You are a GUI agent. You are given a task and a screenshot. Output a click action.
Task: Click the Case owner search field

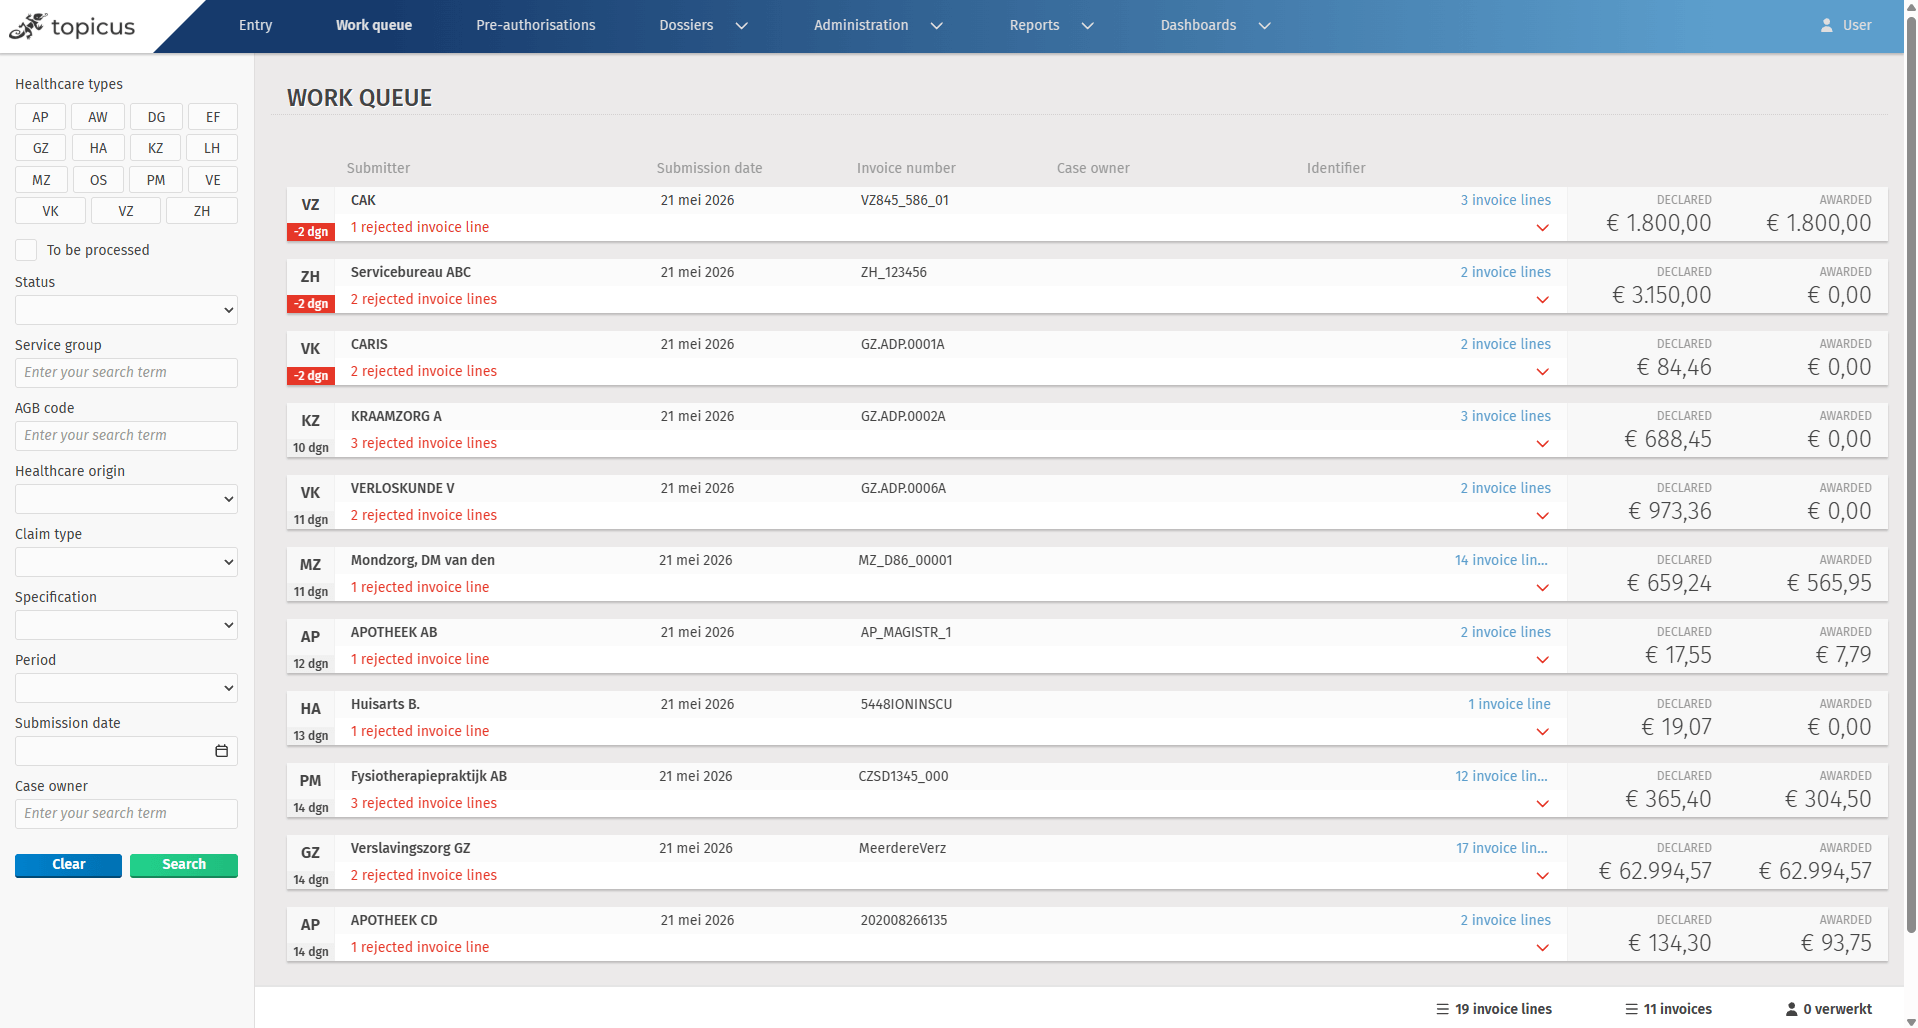click(x=126, y=814)
